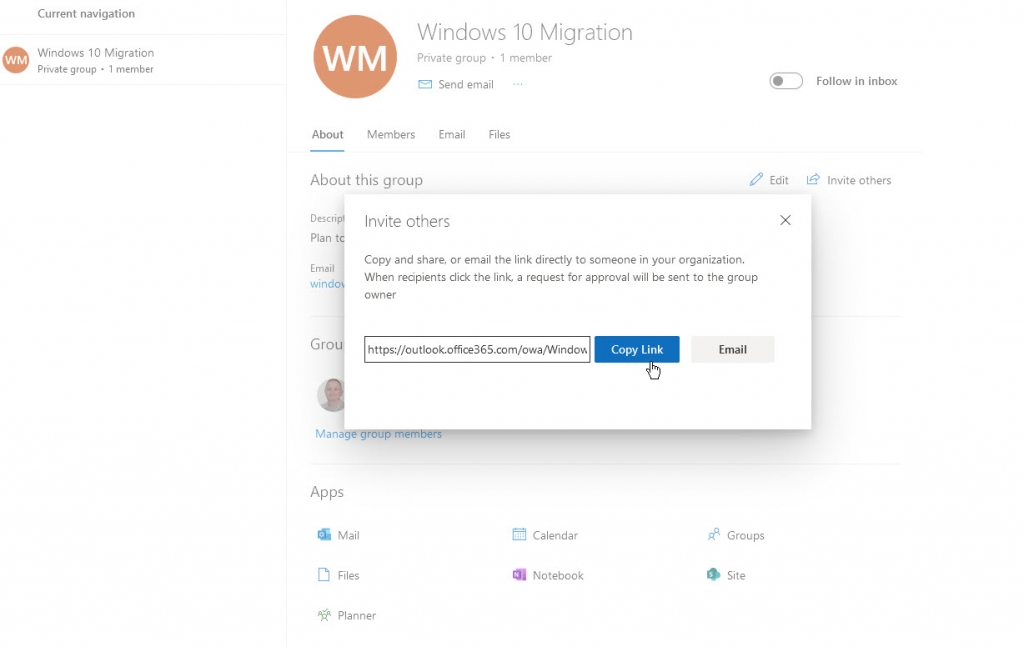Click the Copy Link button
Viewport: 1024px width, 647px height.
pos(637,349)
